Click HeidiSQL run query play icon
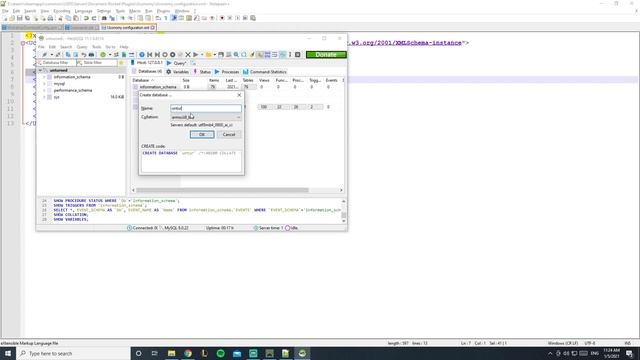This screenshot has width=640, height=360. click(196, 55)
